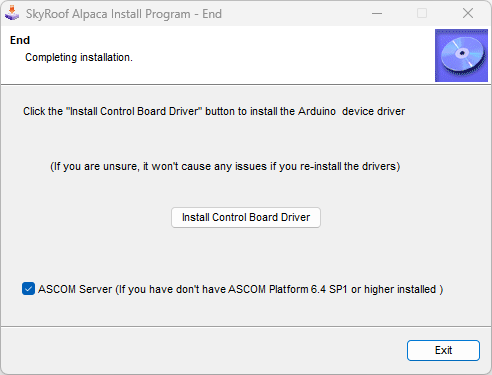Click the re-install the drivers note
The height and width of the screenshot is (375, 492).
[x=225, y=166]
